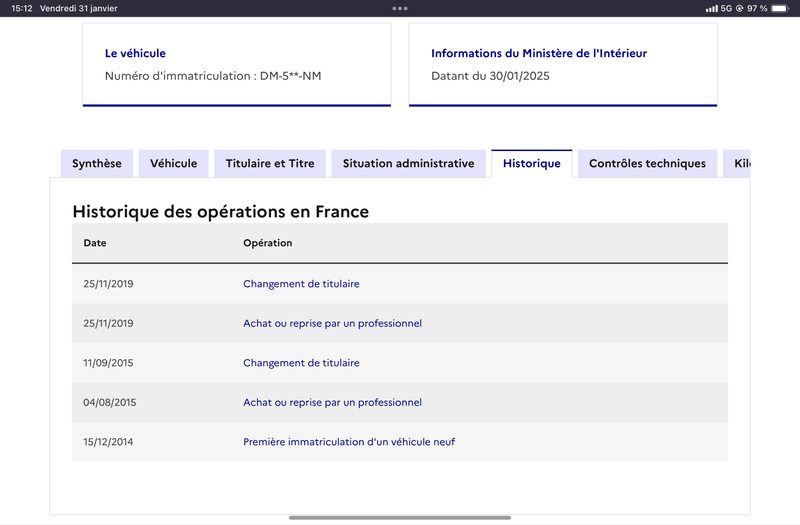Click the registration number DM-5**-NM text
This screenshot has width=800, height=525.
[x=290, y=76]
